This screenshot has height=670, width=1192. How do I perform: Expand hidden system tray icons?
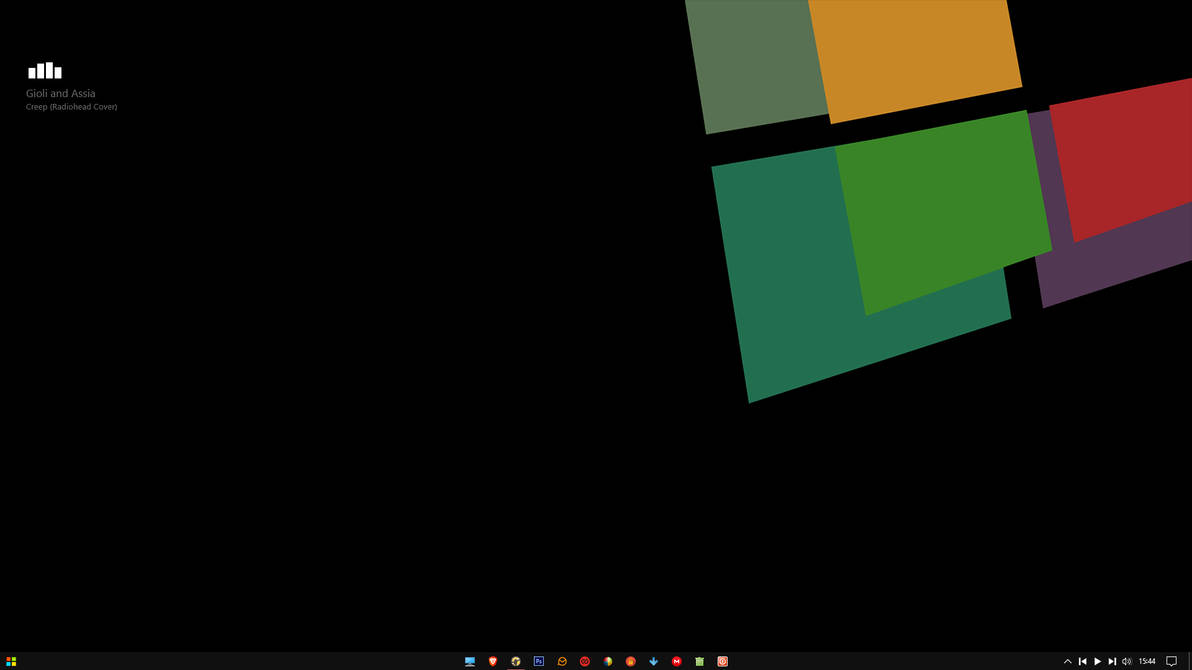[x=1068, y=661]
